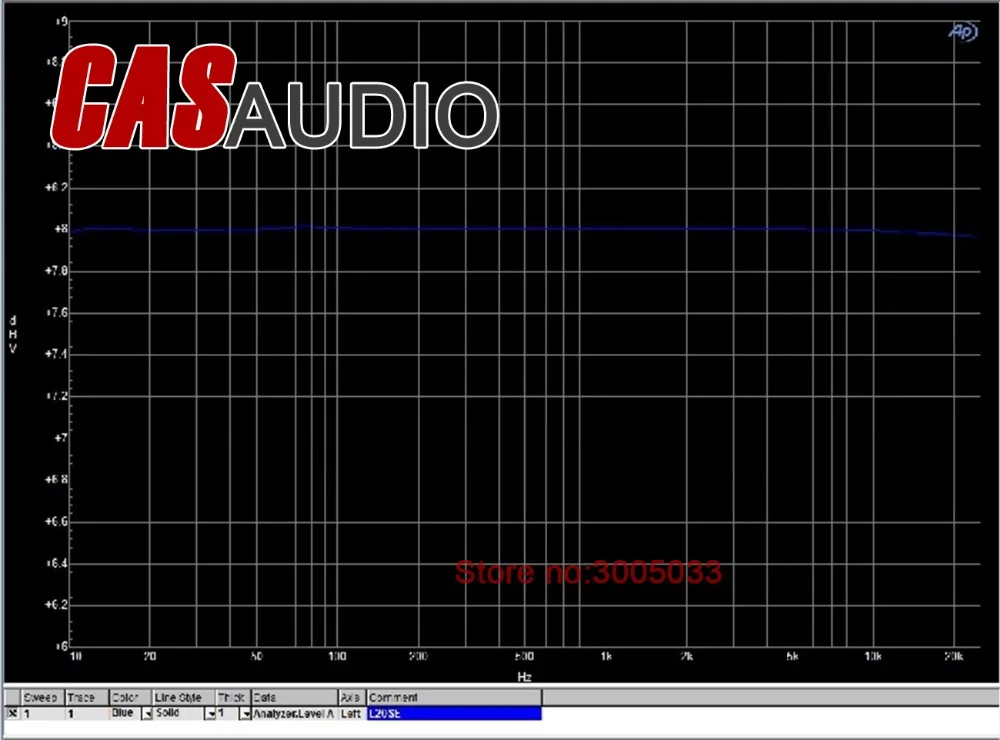
Task: Expand the Line Style dropdown showing Solid
Action: (x=210, y=714)
